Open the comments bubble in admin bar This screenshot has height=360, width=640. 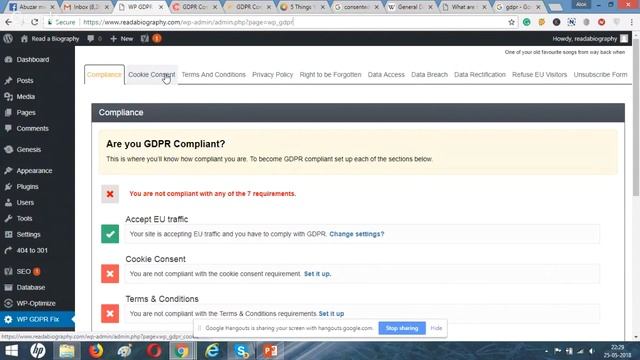tap(94, 39)
